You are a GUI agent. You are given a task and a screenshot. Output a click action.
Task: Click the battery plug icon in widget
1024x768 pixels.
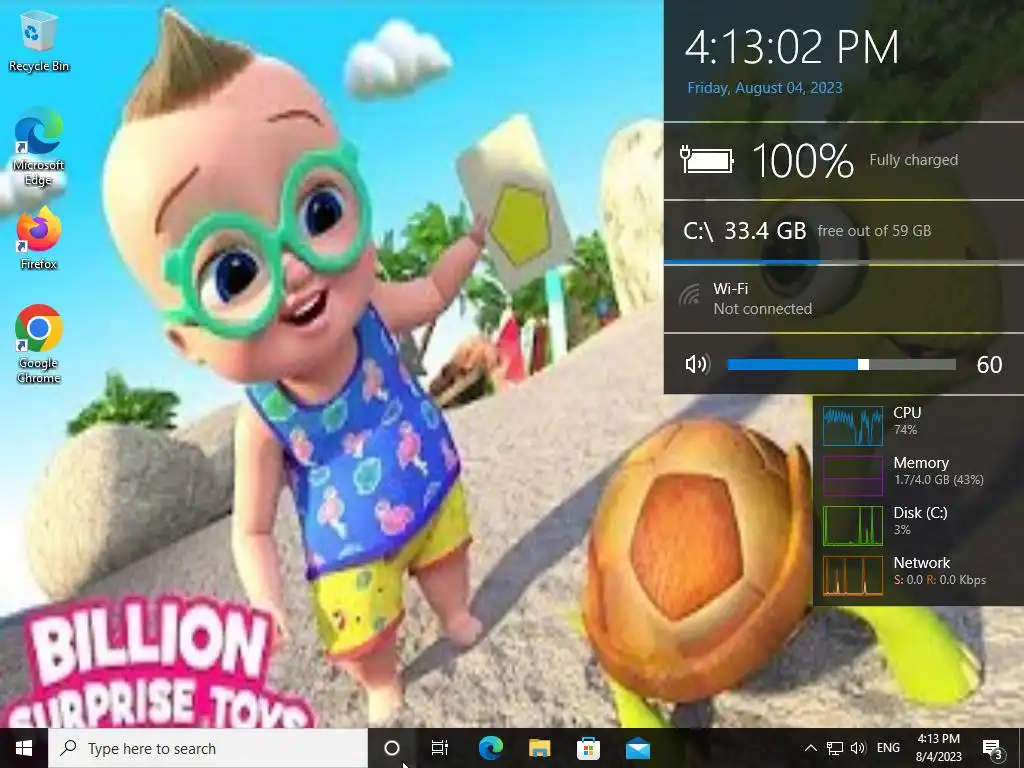pos(707,160)
